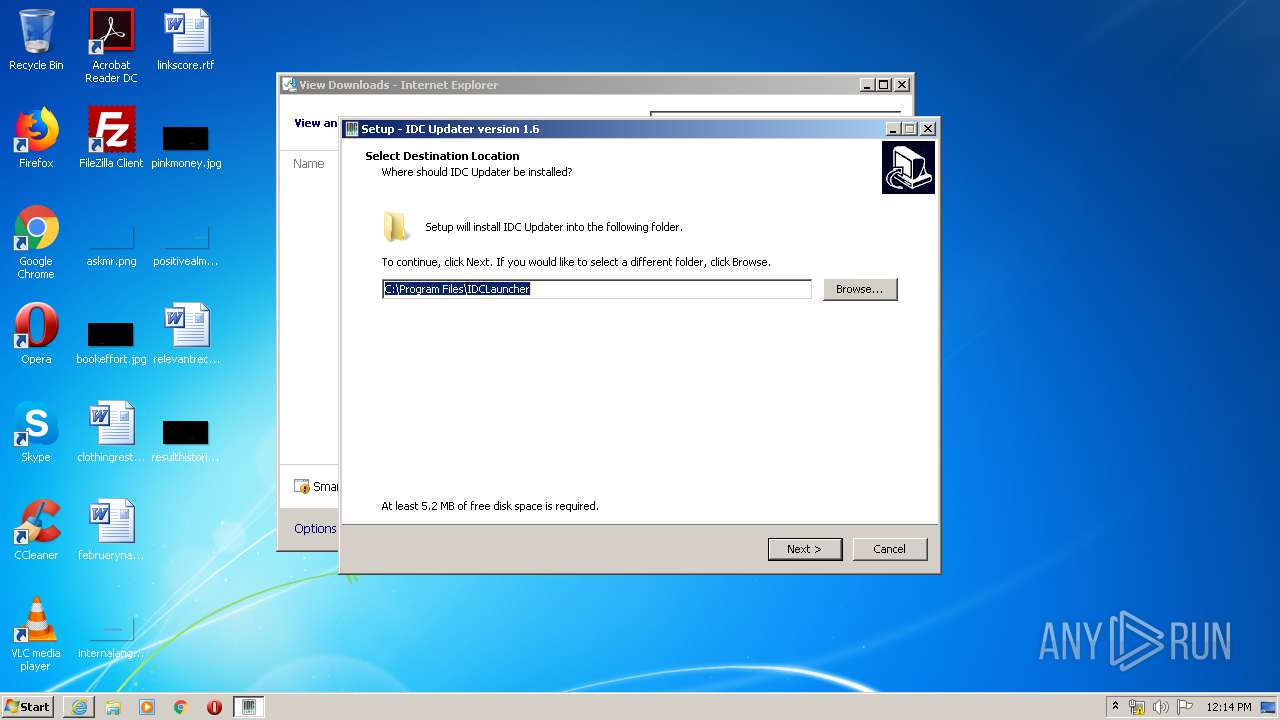Browse for a different install folder
Screen dimensions: 1280x720
point(860,289)
